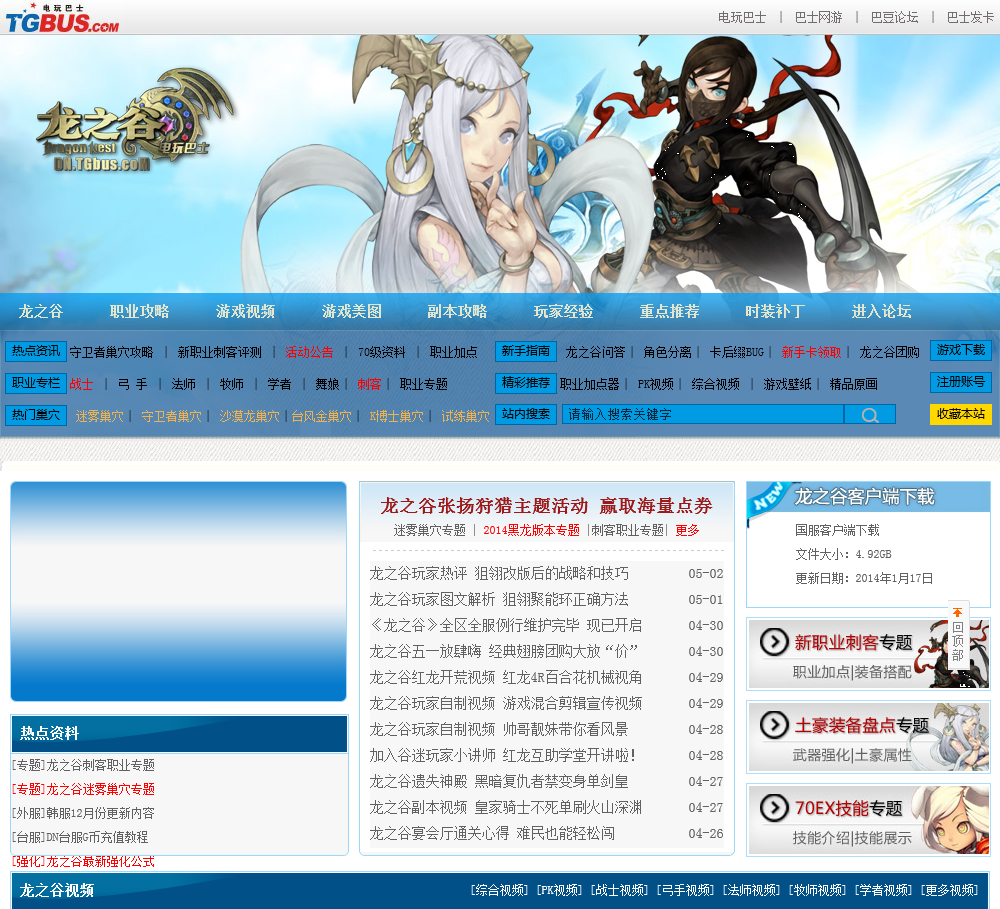Screen dimensions: 1000x909
Task: Open 国服客户端下载 link
Action: pyautogui.click(x=837, y=530)
